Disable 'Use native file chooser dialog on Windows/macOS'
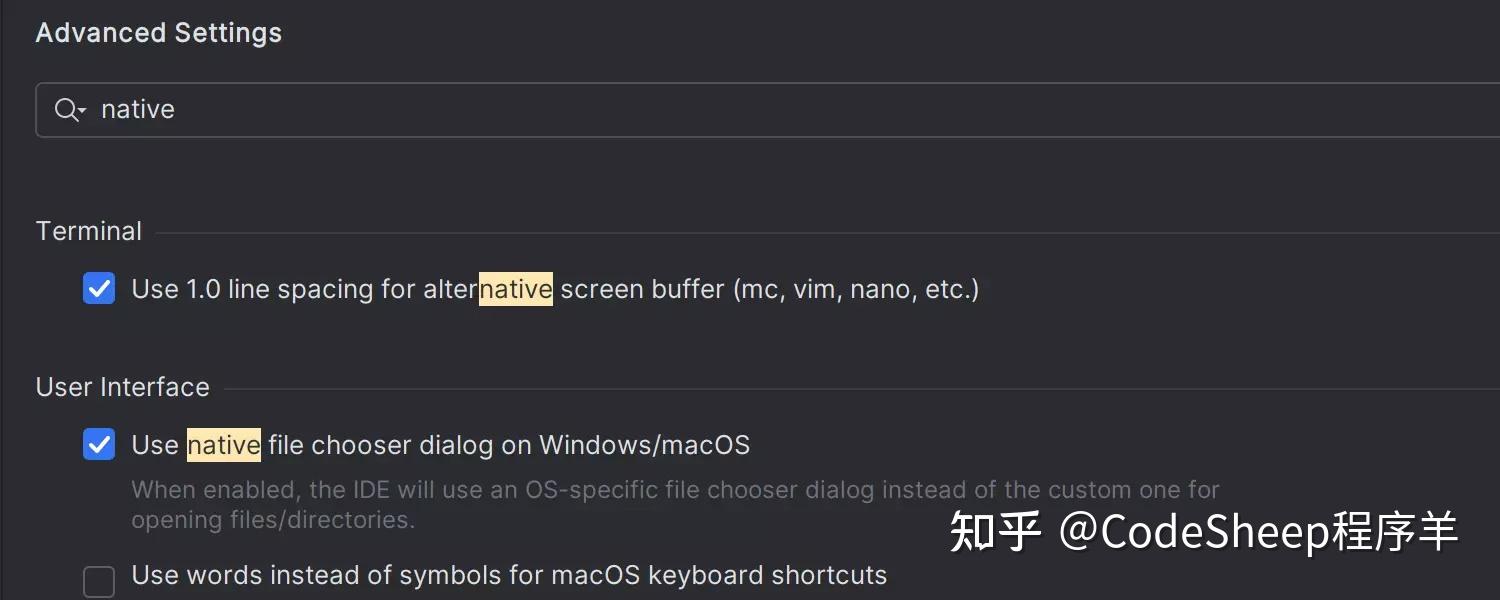The height and width of the screenshot is (600, 1500). tap(99, 444)
